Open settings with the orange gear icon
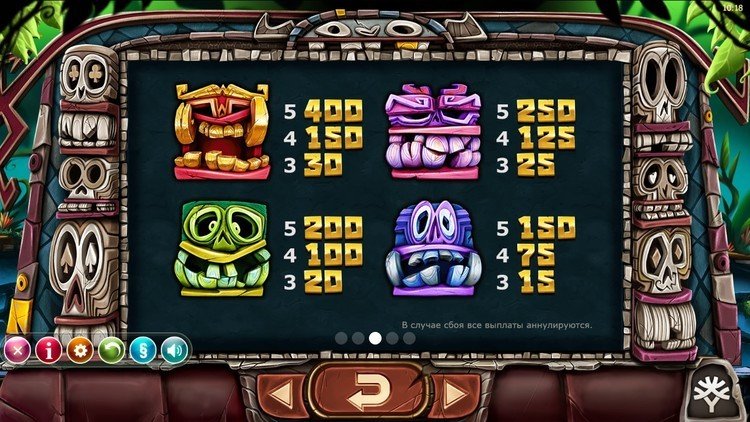The image size is (750, 422). [80, 351]
